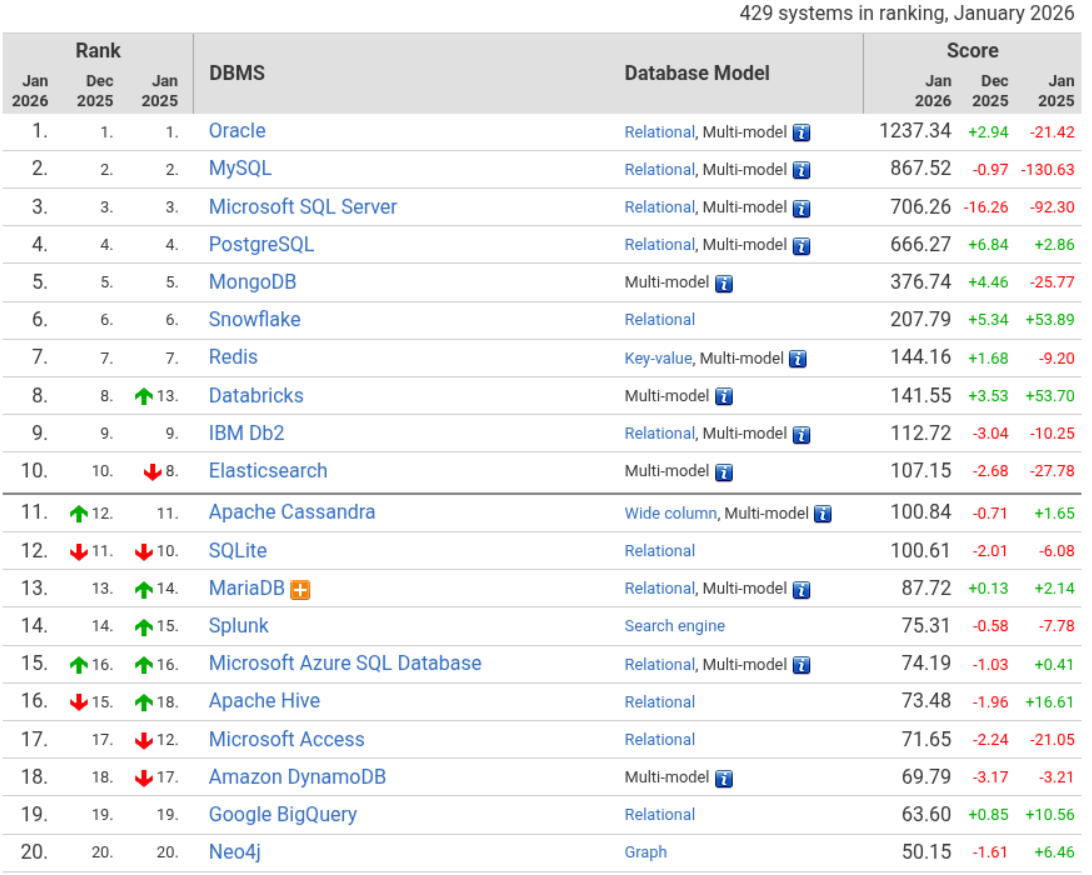Open the Snowflake link
The height and width of the screenshot is (875, 1092).
pyautogui.click(x=255, y=320)
